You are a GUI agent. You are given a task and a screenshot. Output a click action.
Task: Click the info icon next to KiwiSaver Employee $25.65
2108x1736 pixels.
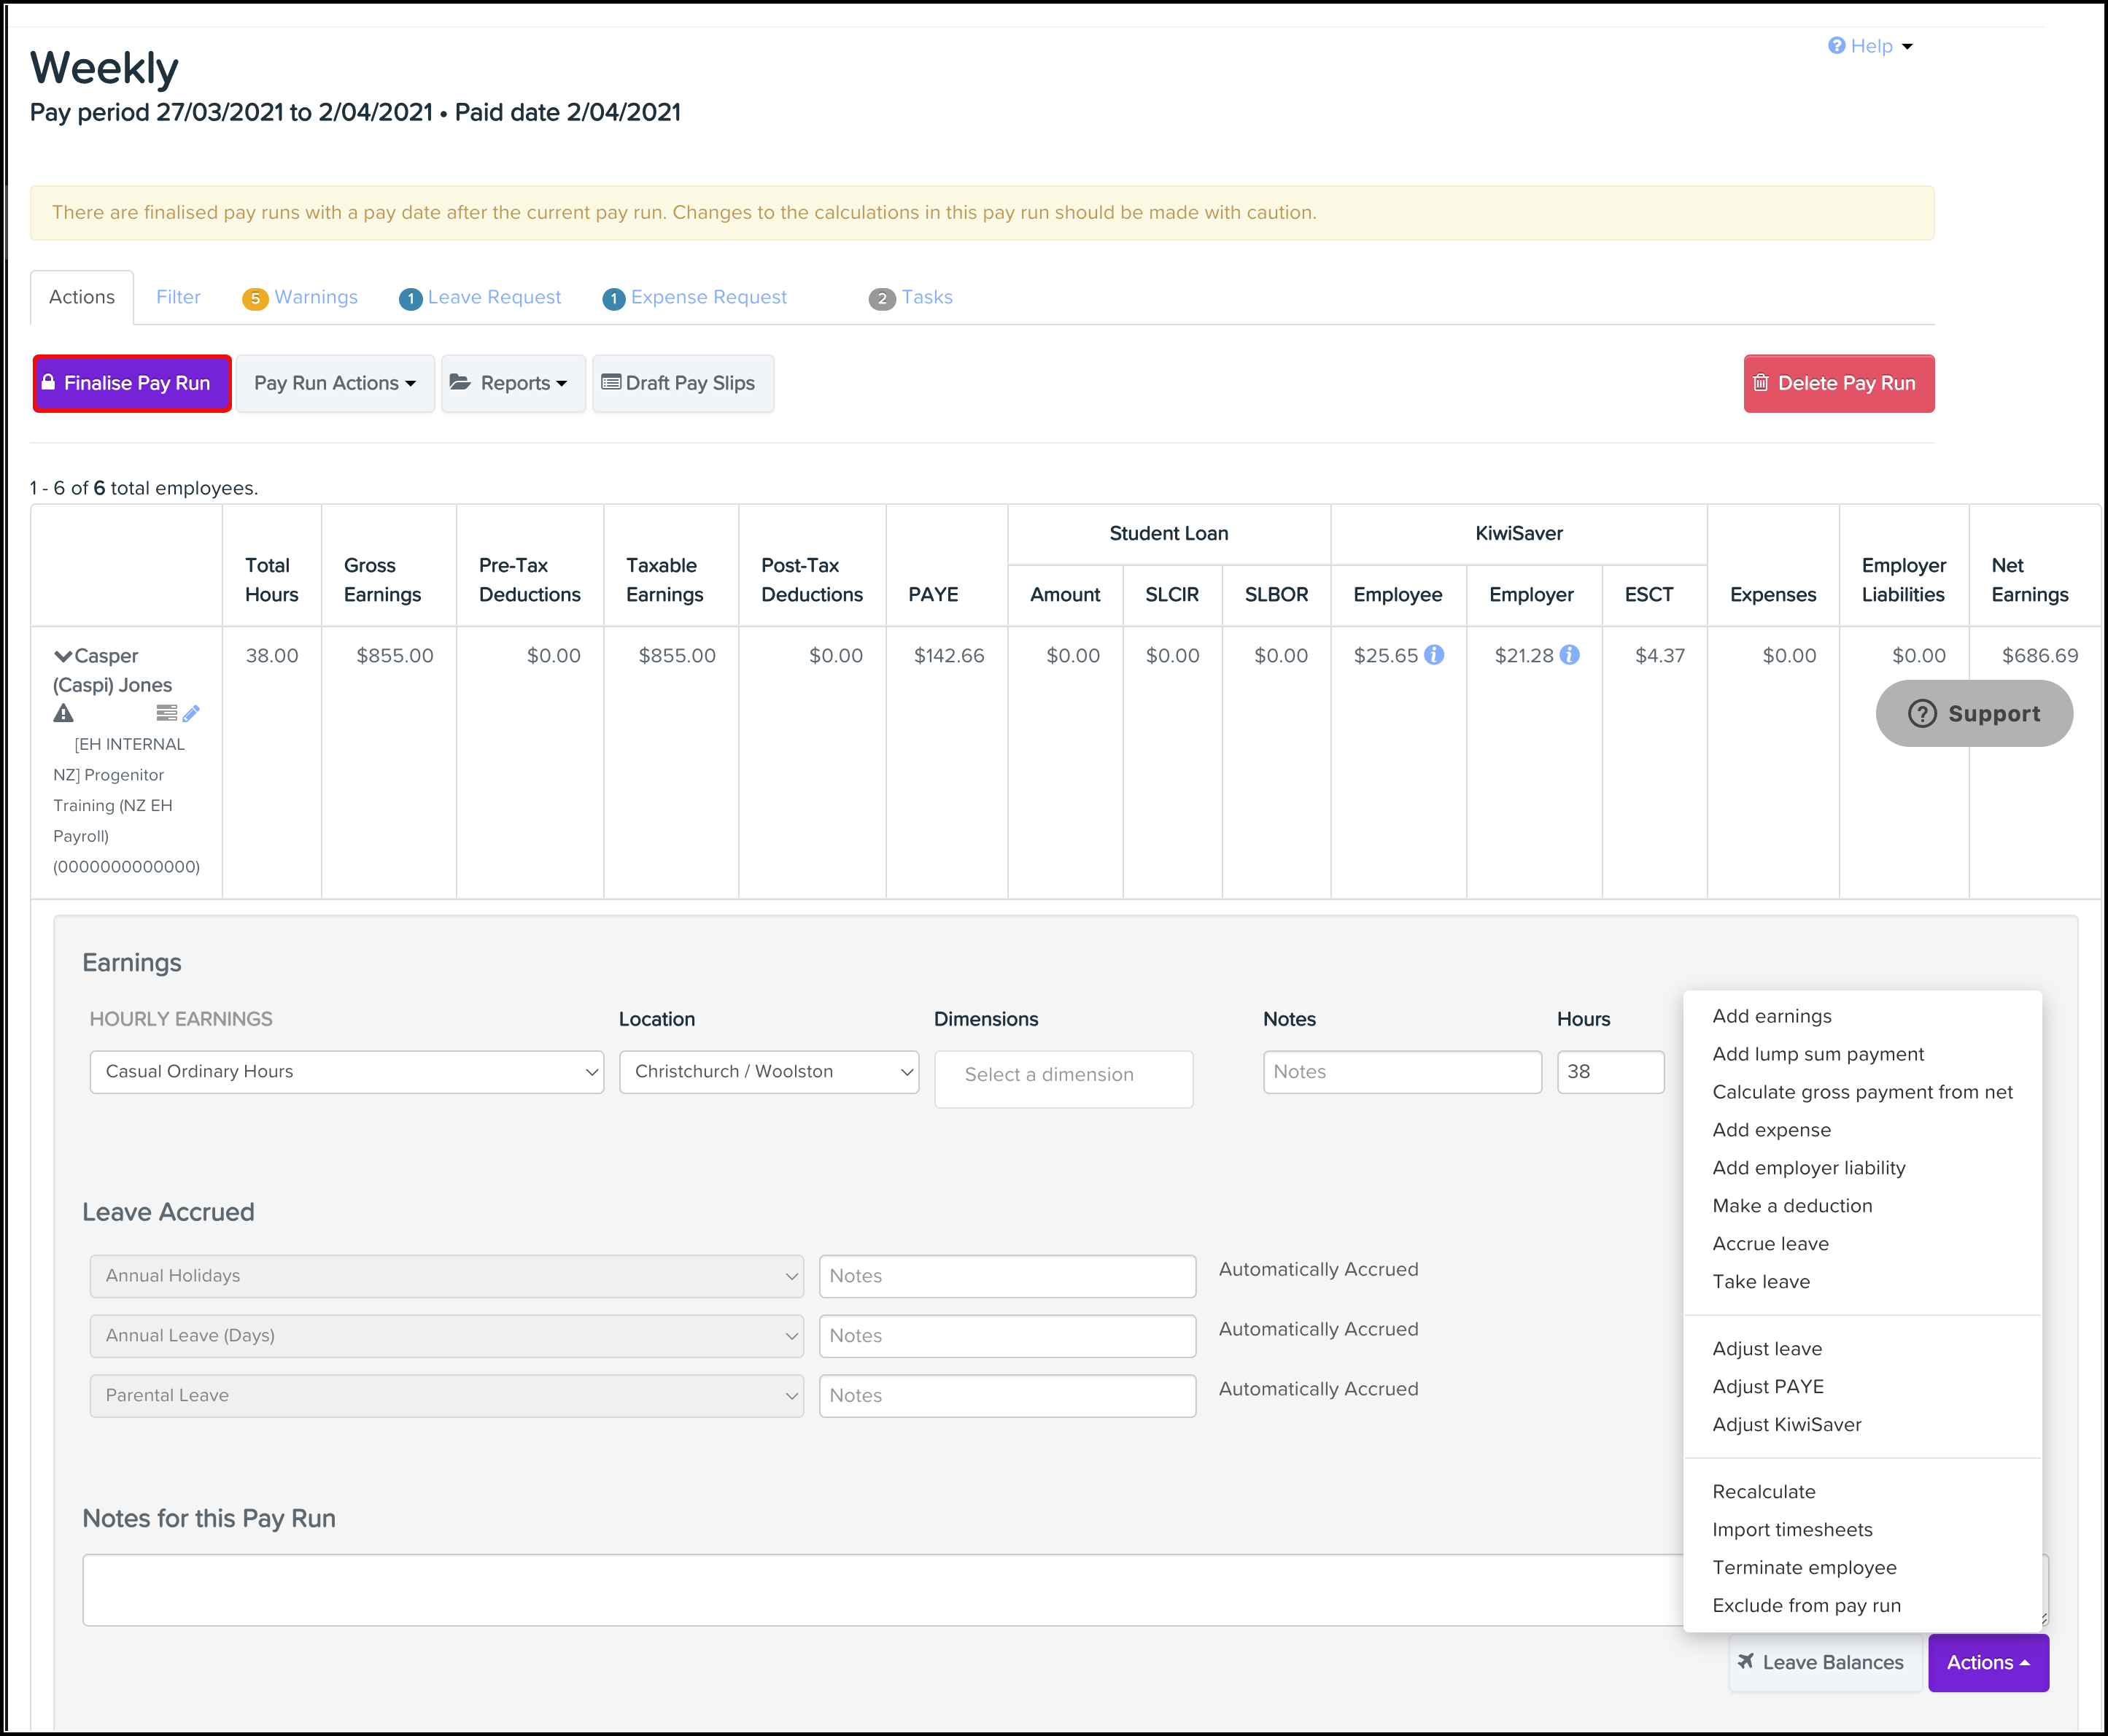pyautogui.click(x=1434, y=655)
